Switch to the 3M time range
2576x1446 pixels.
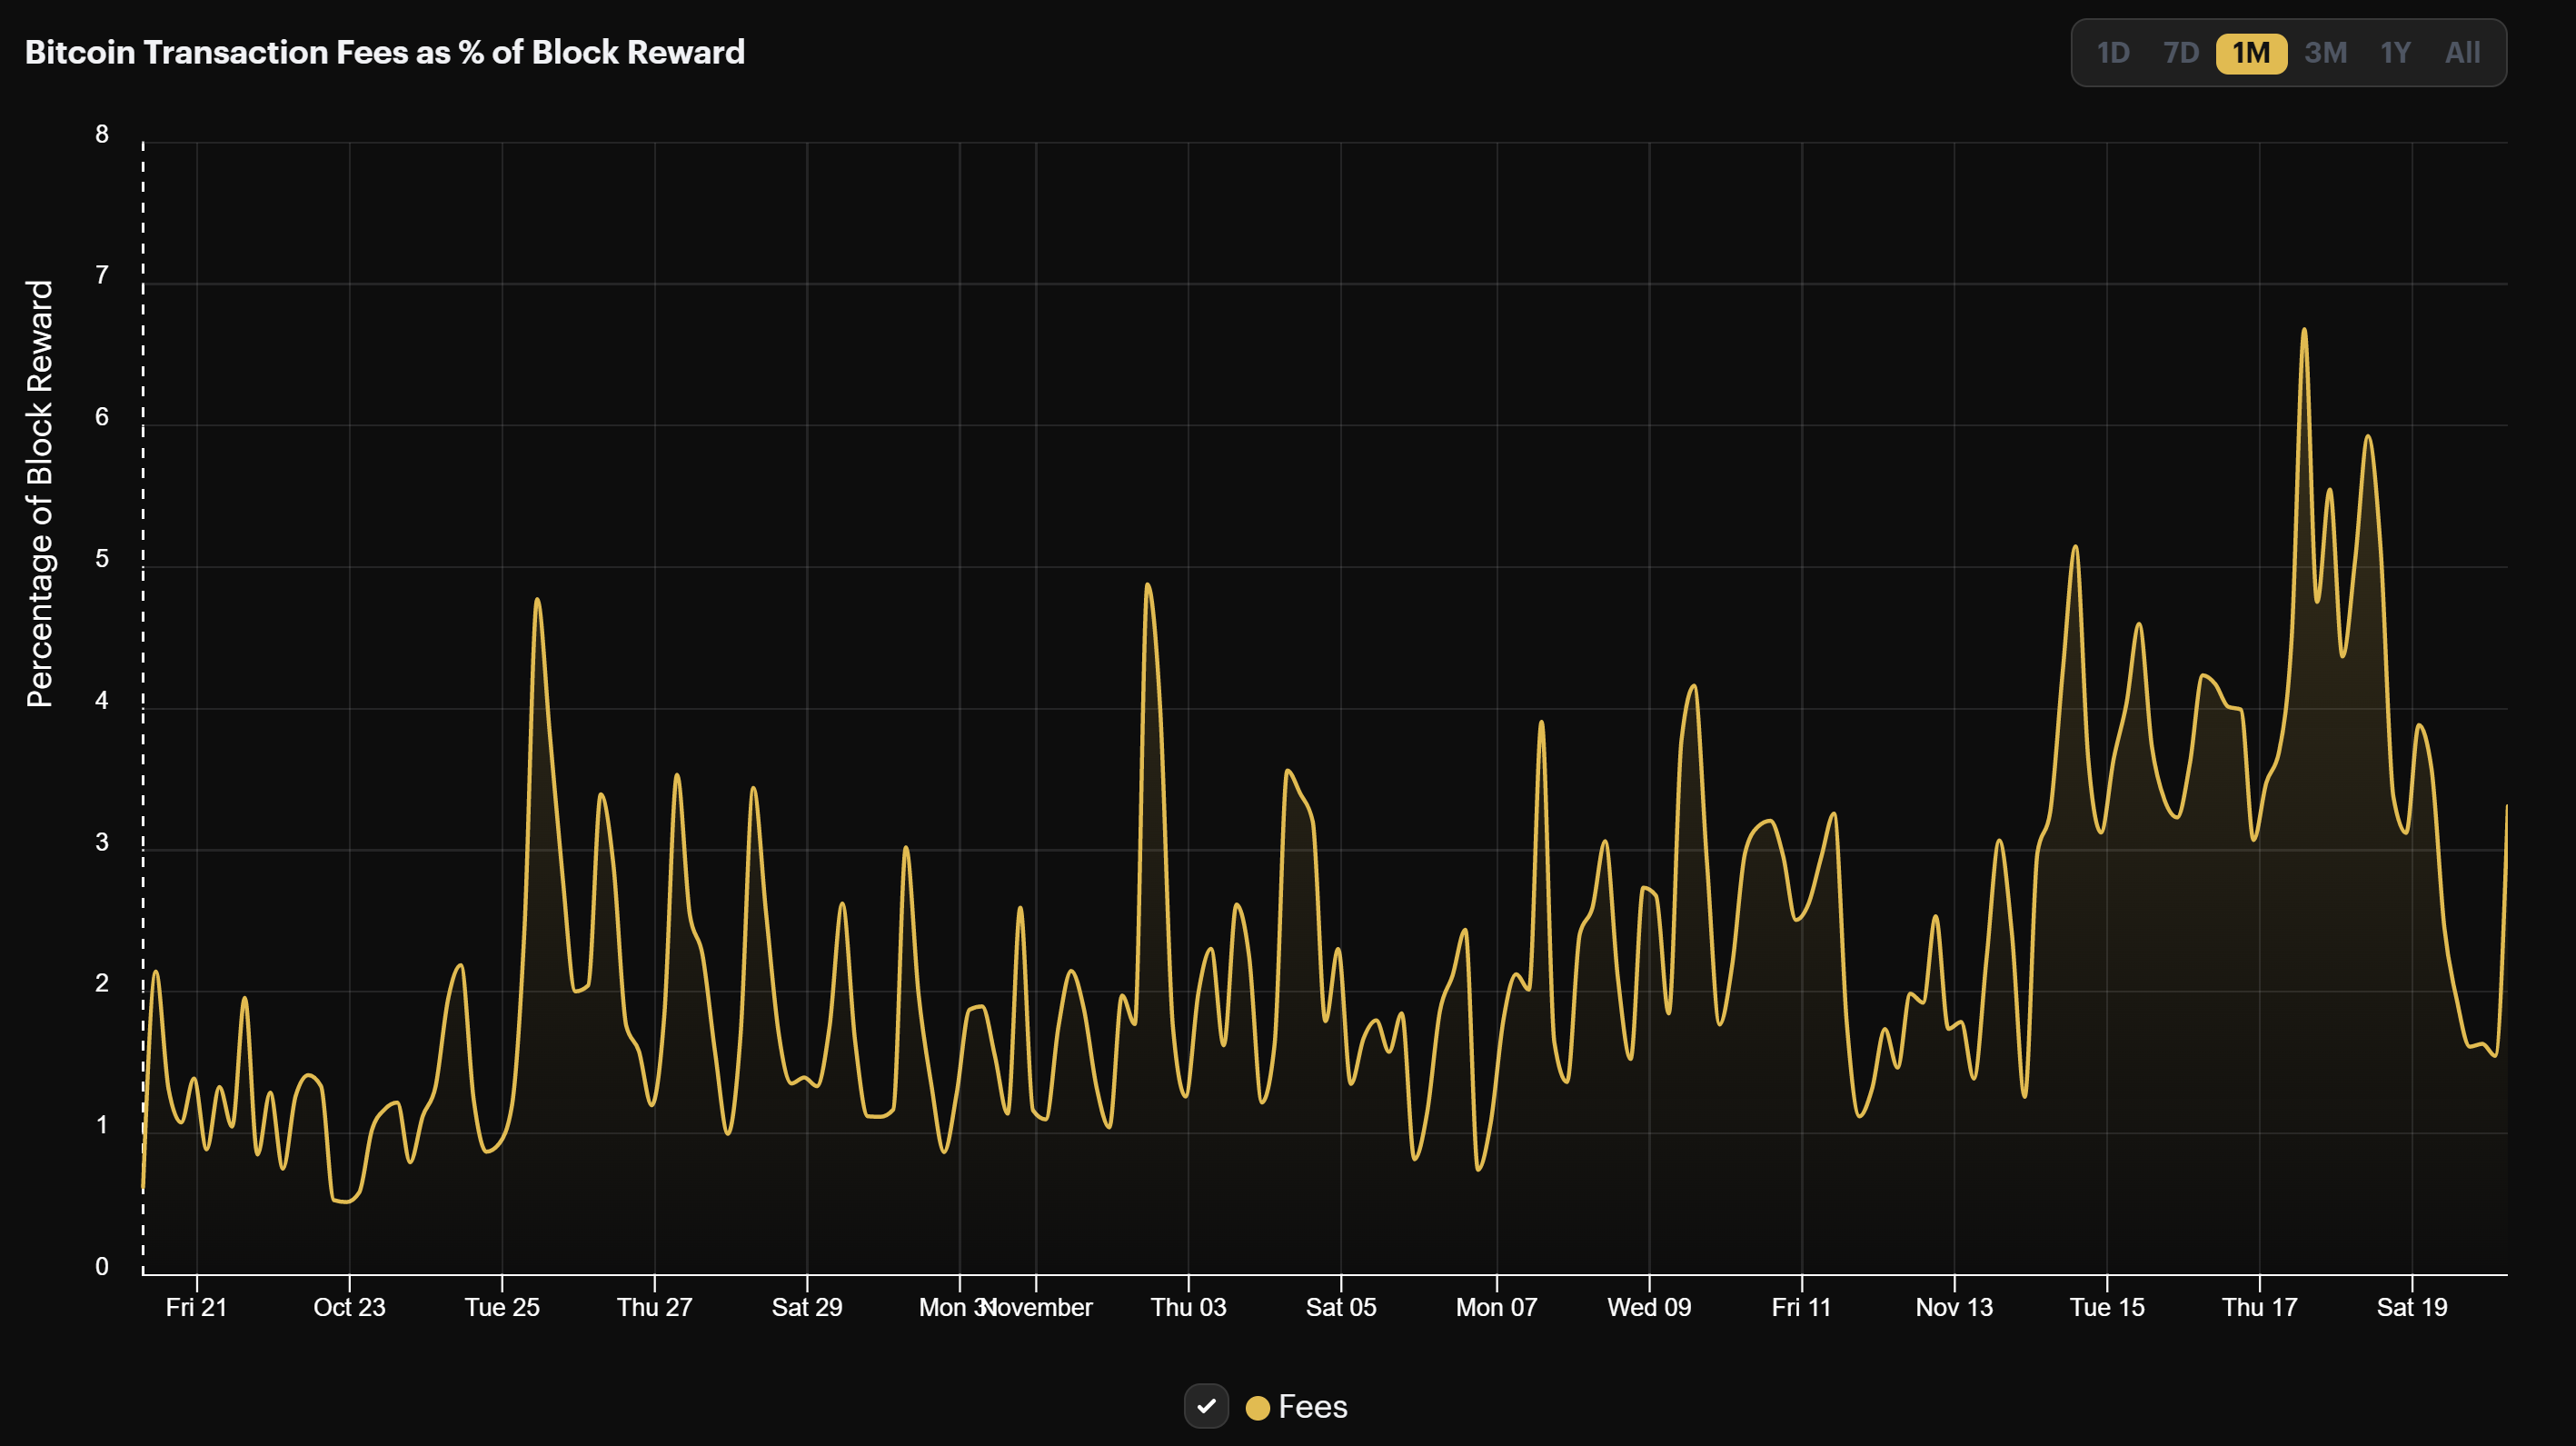pyautogui.click(x=2325, y=52)
